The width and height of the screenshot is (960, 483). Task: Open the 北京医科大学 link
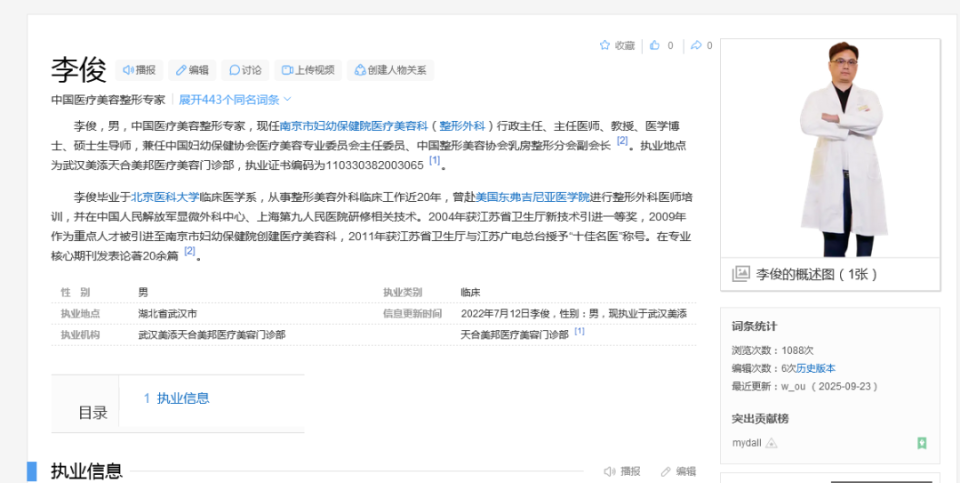(x=165, y=197)
